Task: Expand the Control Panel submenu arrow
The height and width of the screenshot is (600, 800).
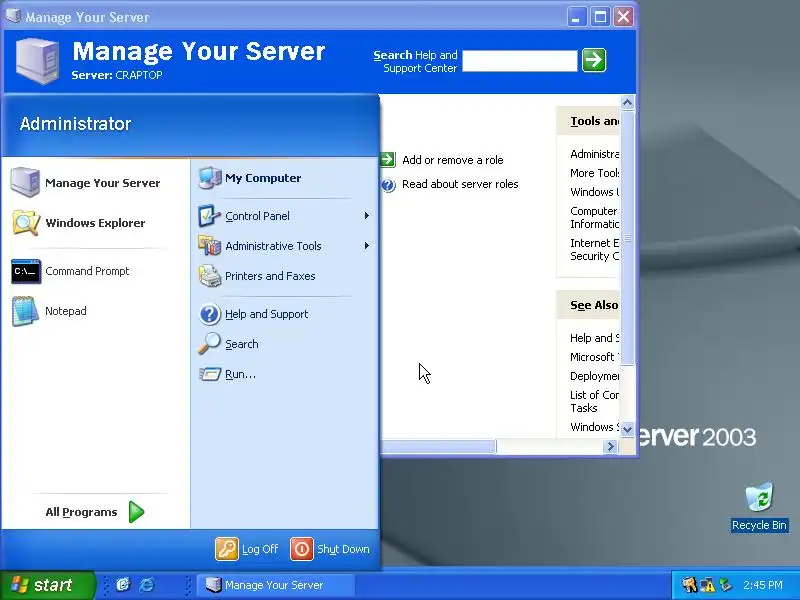Action: tap(366, 216)
